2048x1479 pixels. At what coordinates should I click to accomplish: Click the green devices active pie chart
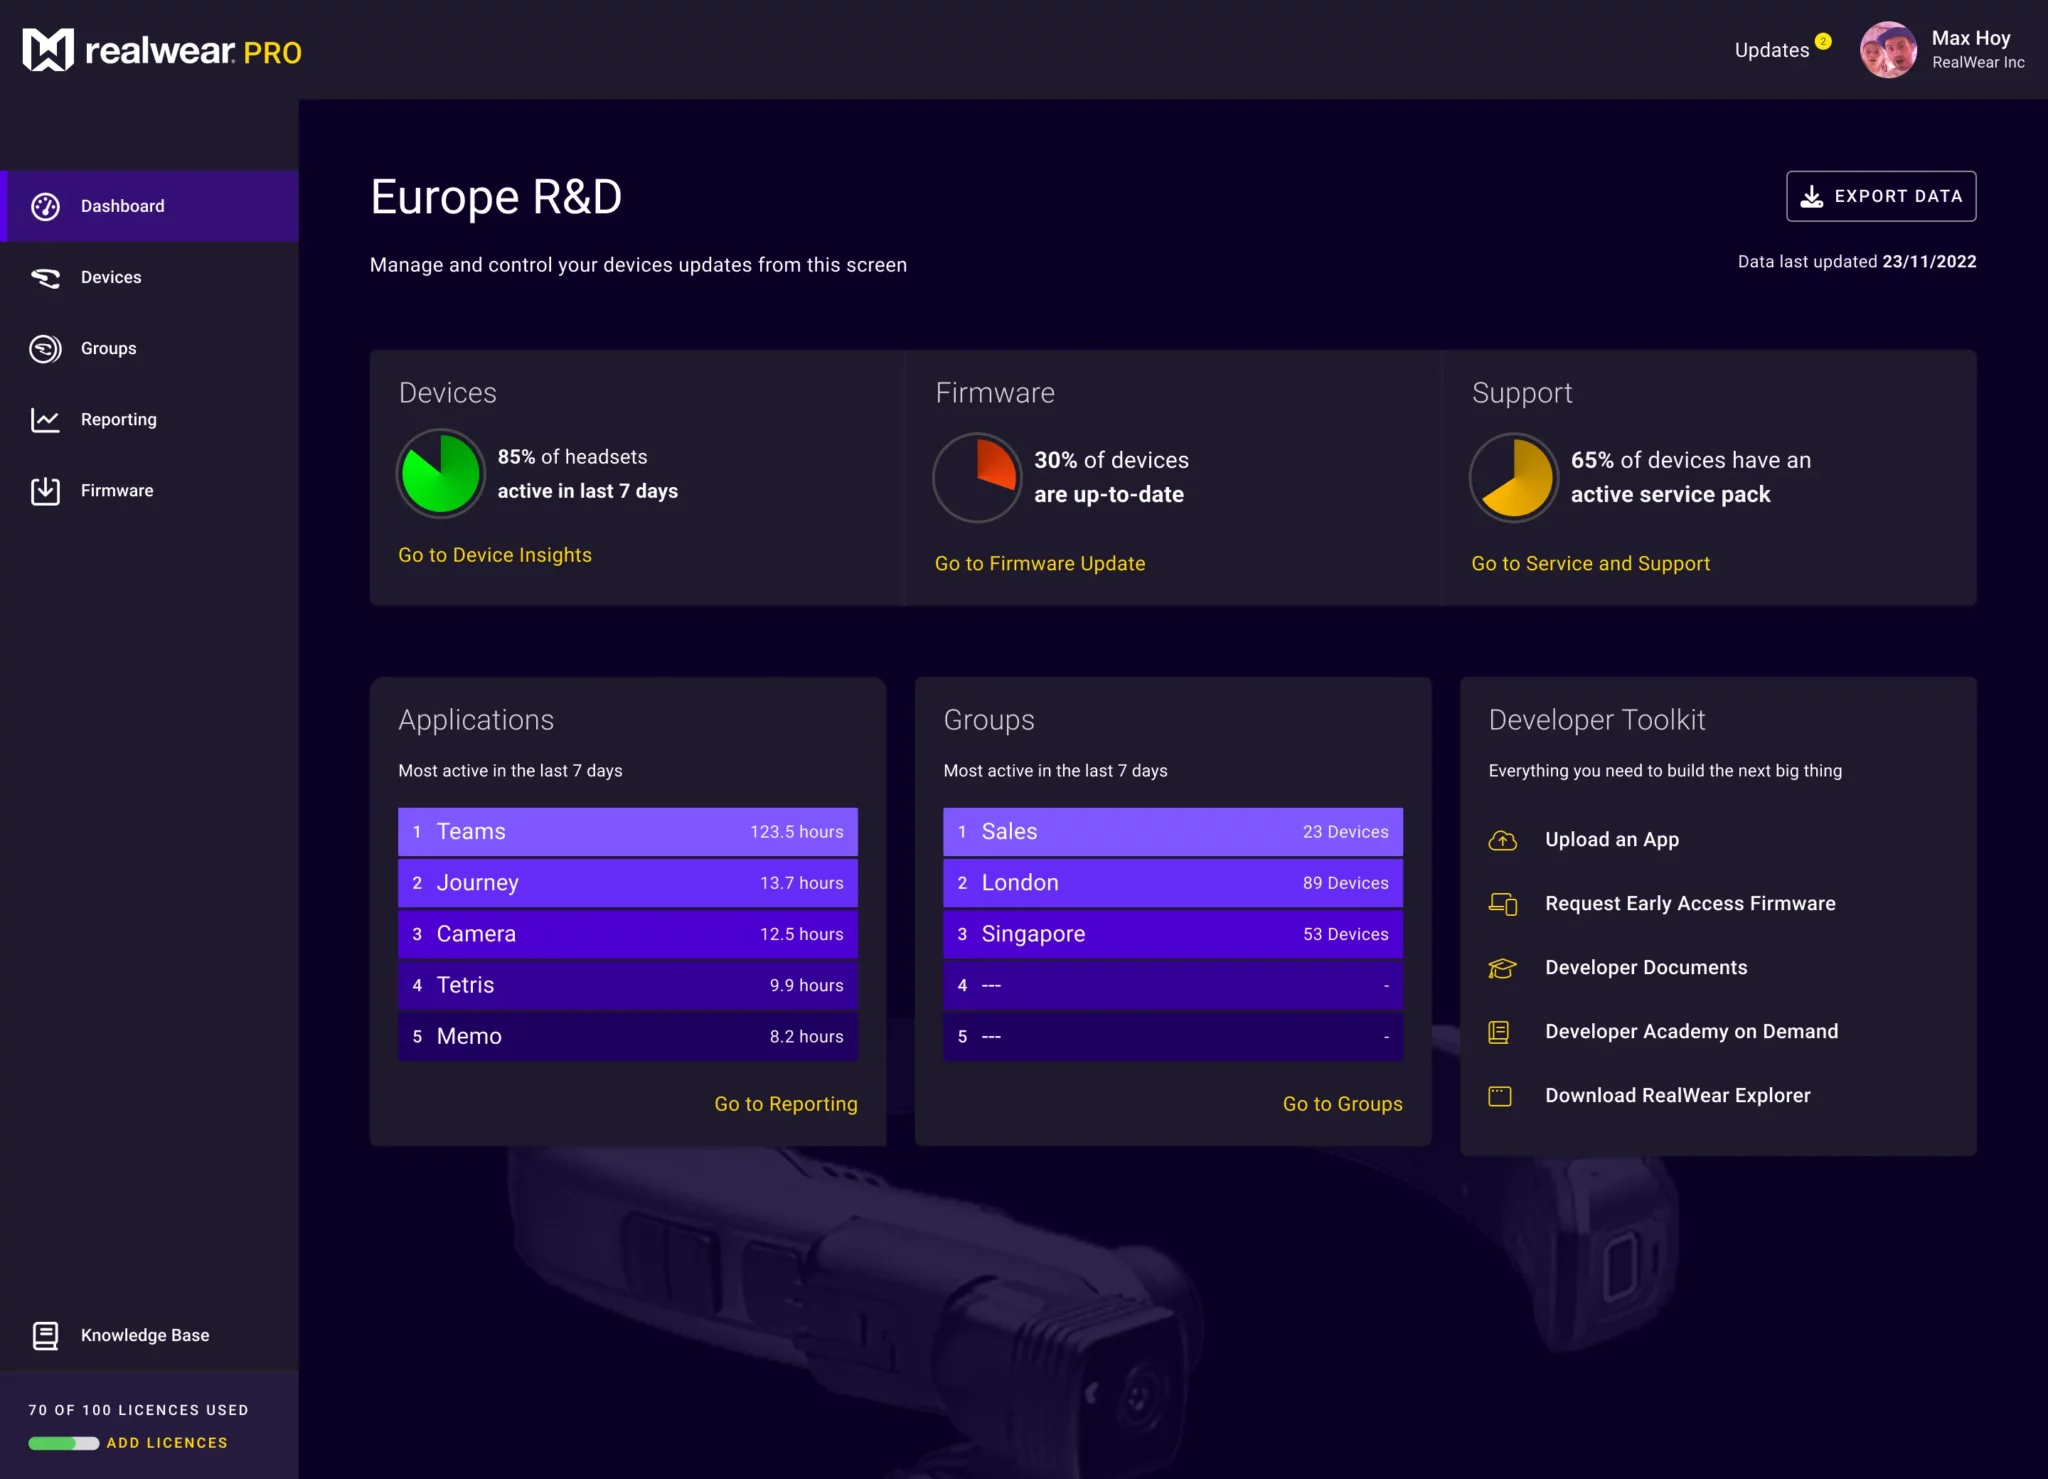(440, 473)
